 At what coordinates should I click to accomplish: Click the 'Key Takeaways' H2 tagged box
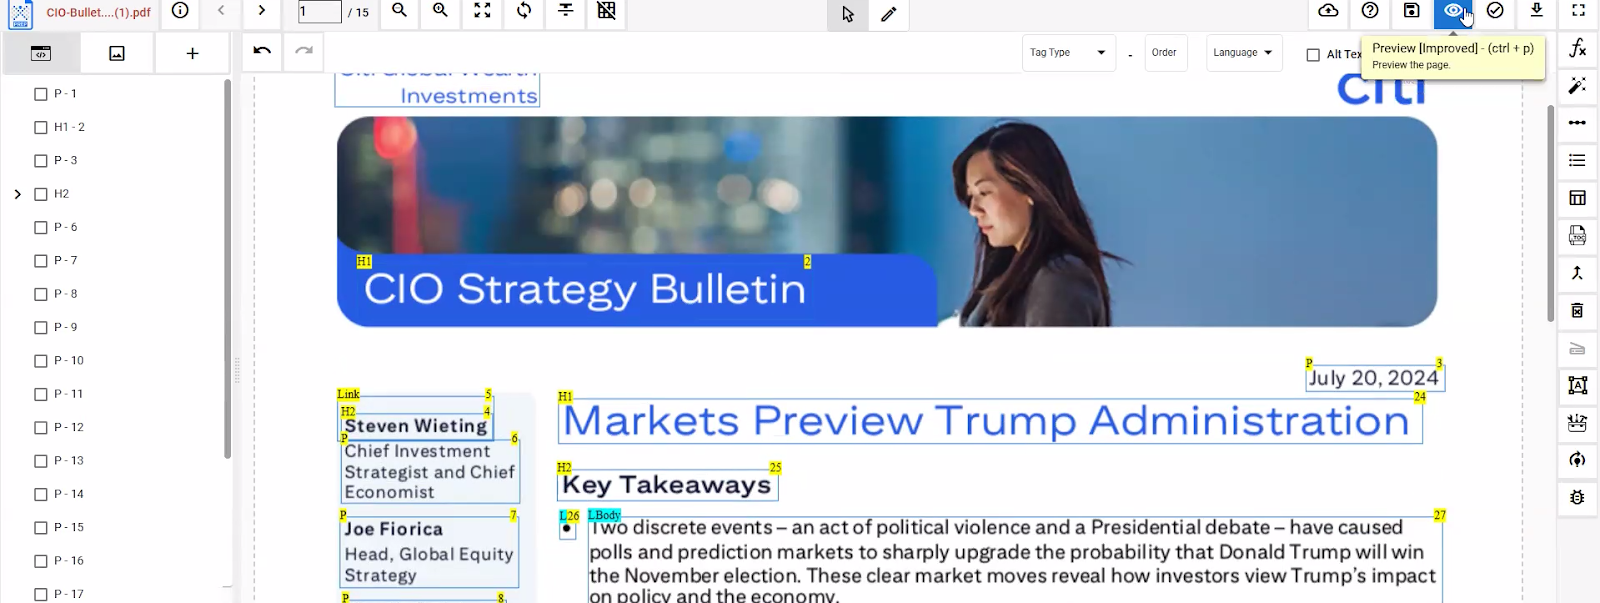click(x=667, y=485)
